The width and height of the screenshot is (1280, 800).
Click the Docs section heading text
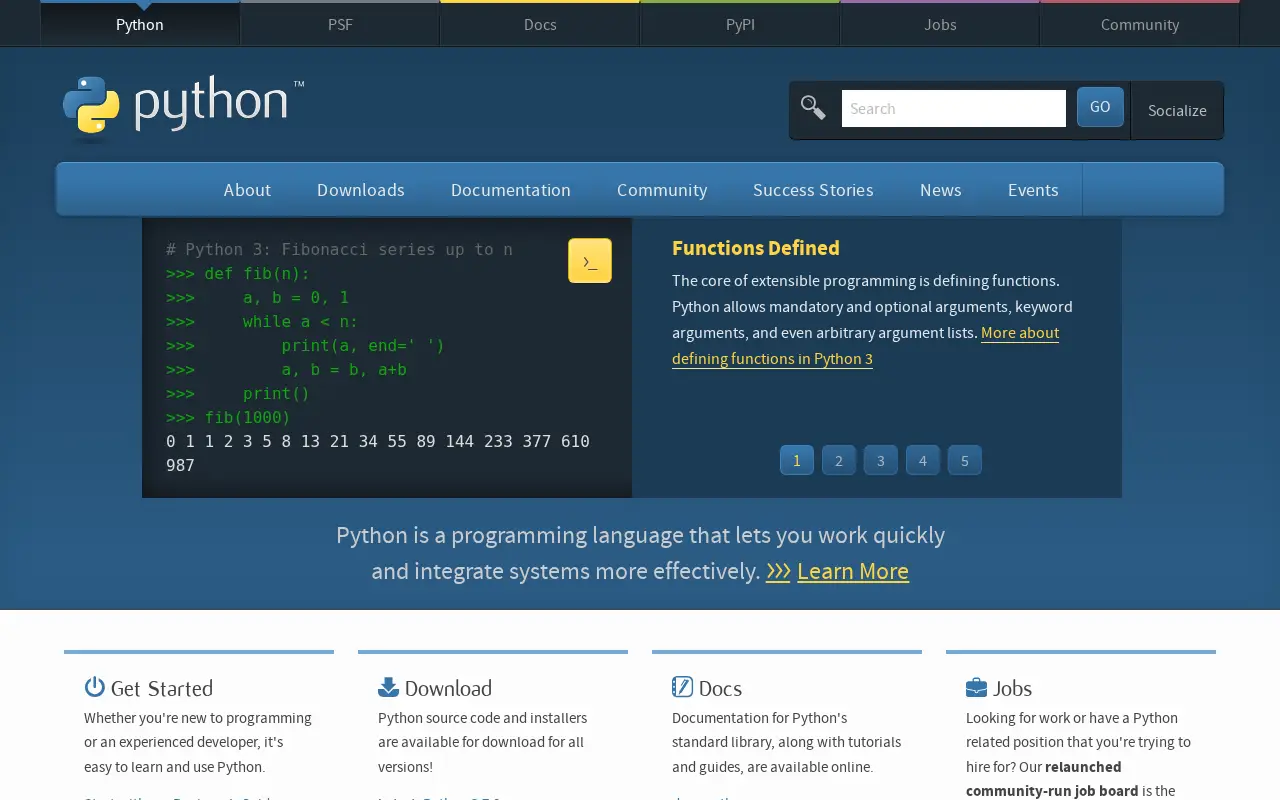(x=720, y=688)
